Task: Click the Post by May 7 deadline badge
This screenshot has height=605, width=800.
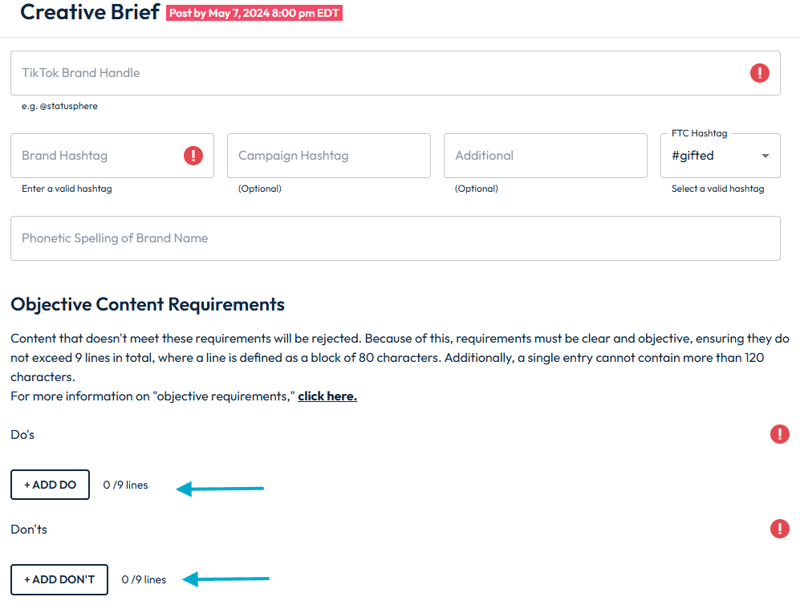Action: [254, 13]
